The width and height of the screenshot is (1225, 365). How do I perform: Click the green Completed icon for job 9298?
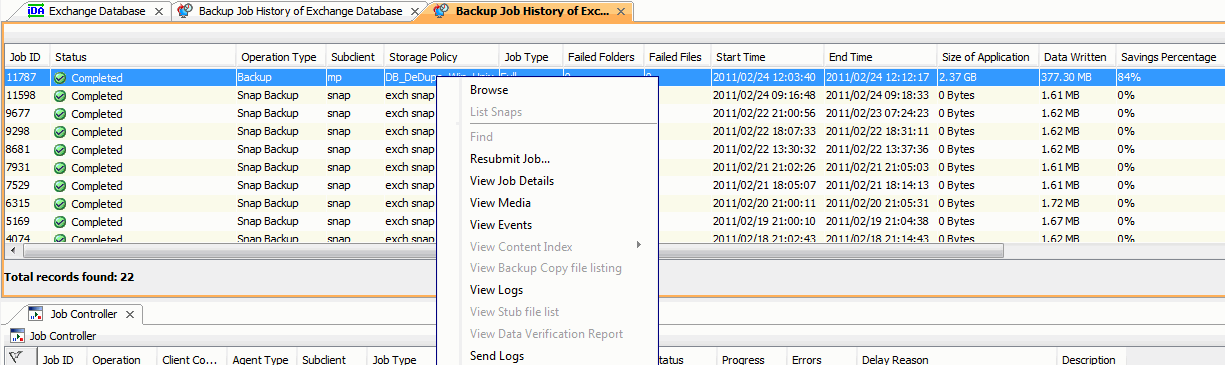coord(60,132)
